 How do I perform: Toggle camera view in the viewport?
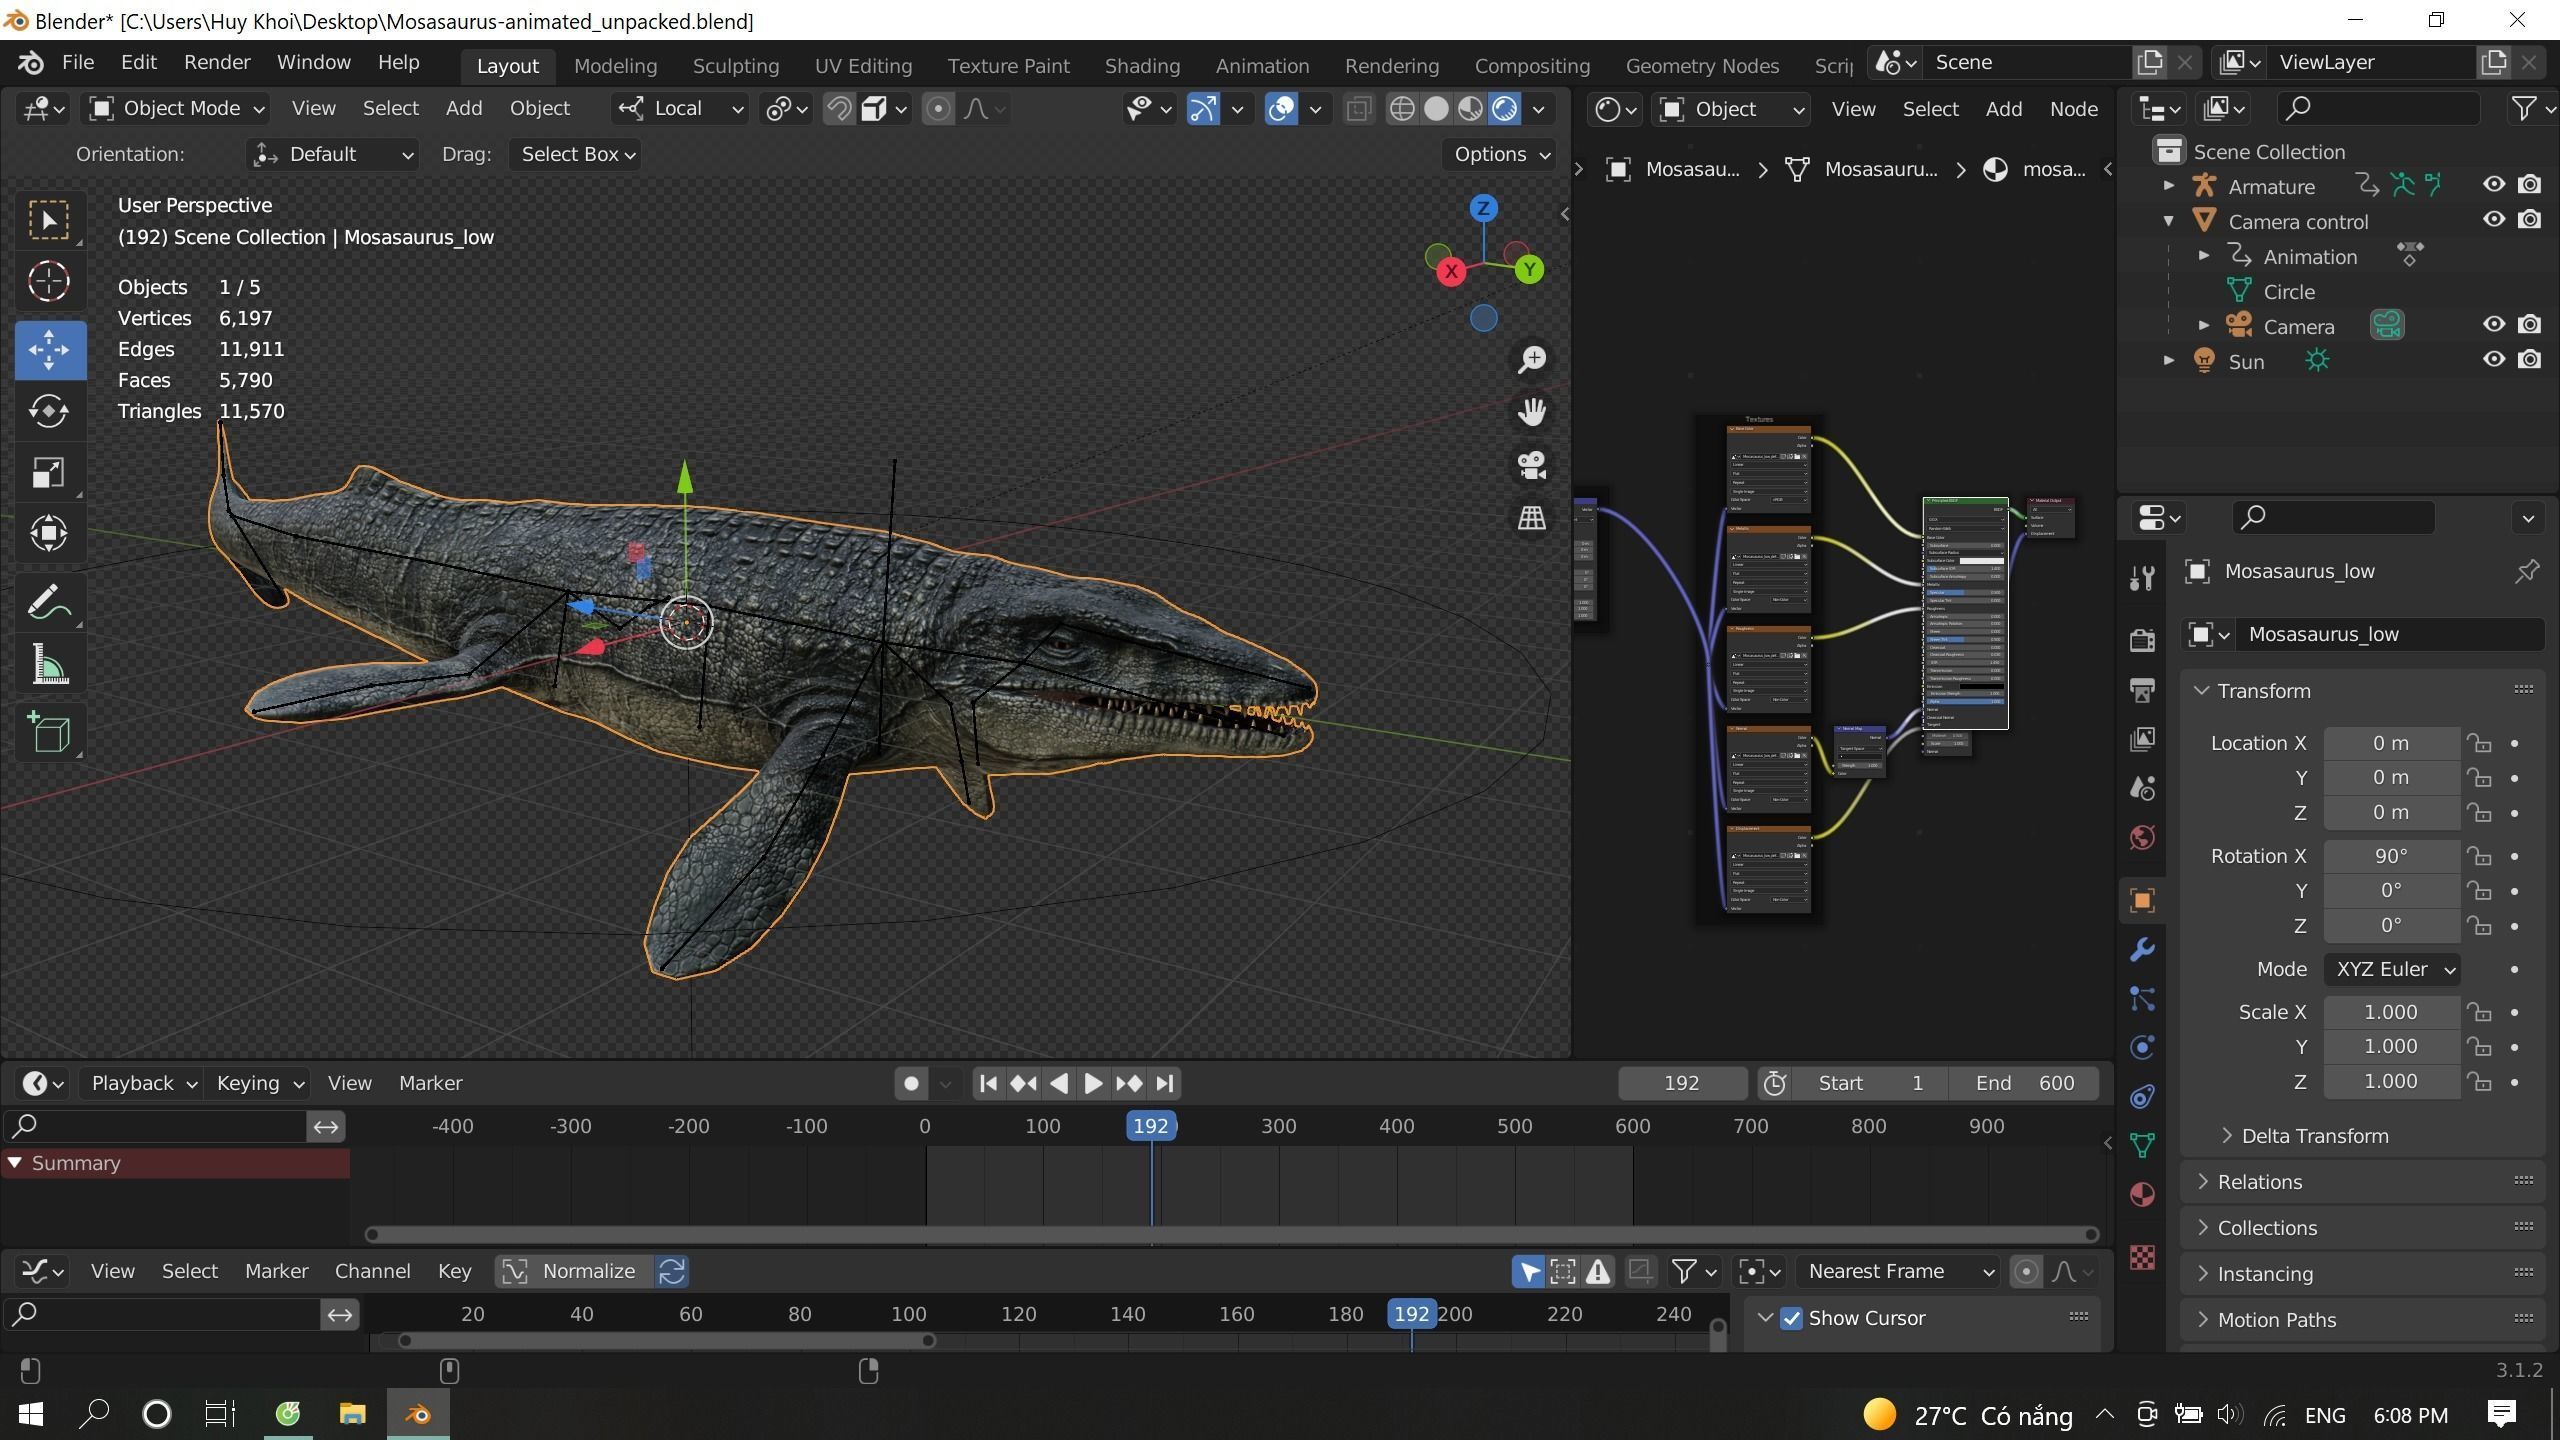pos(1531,465)
